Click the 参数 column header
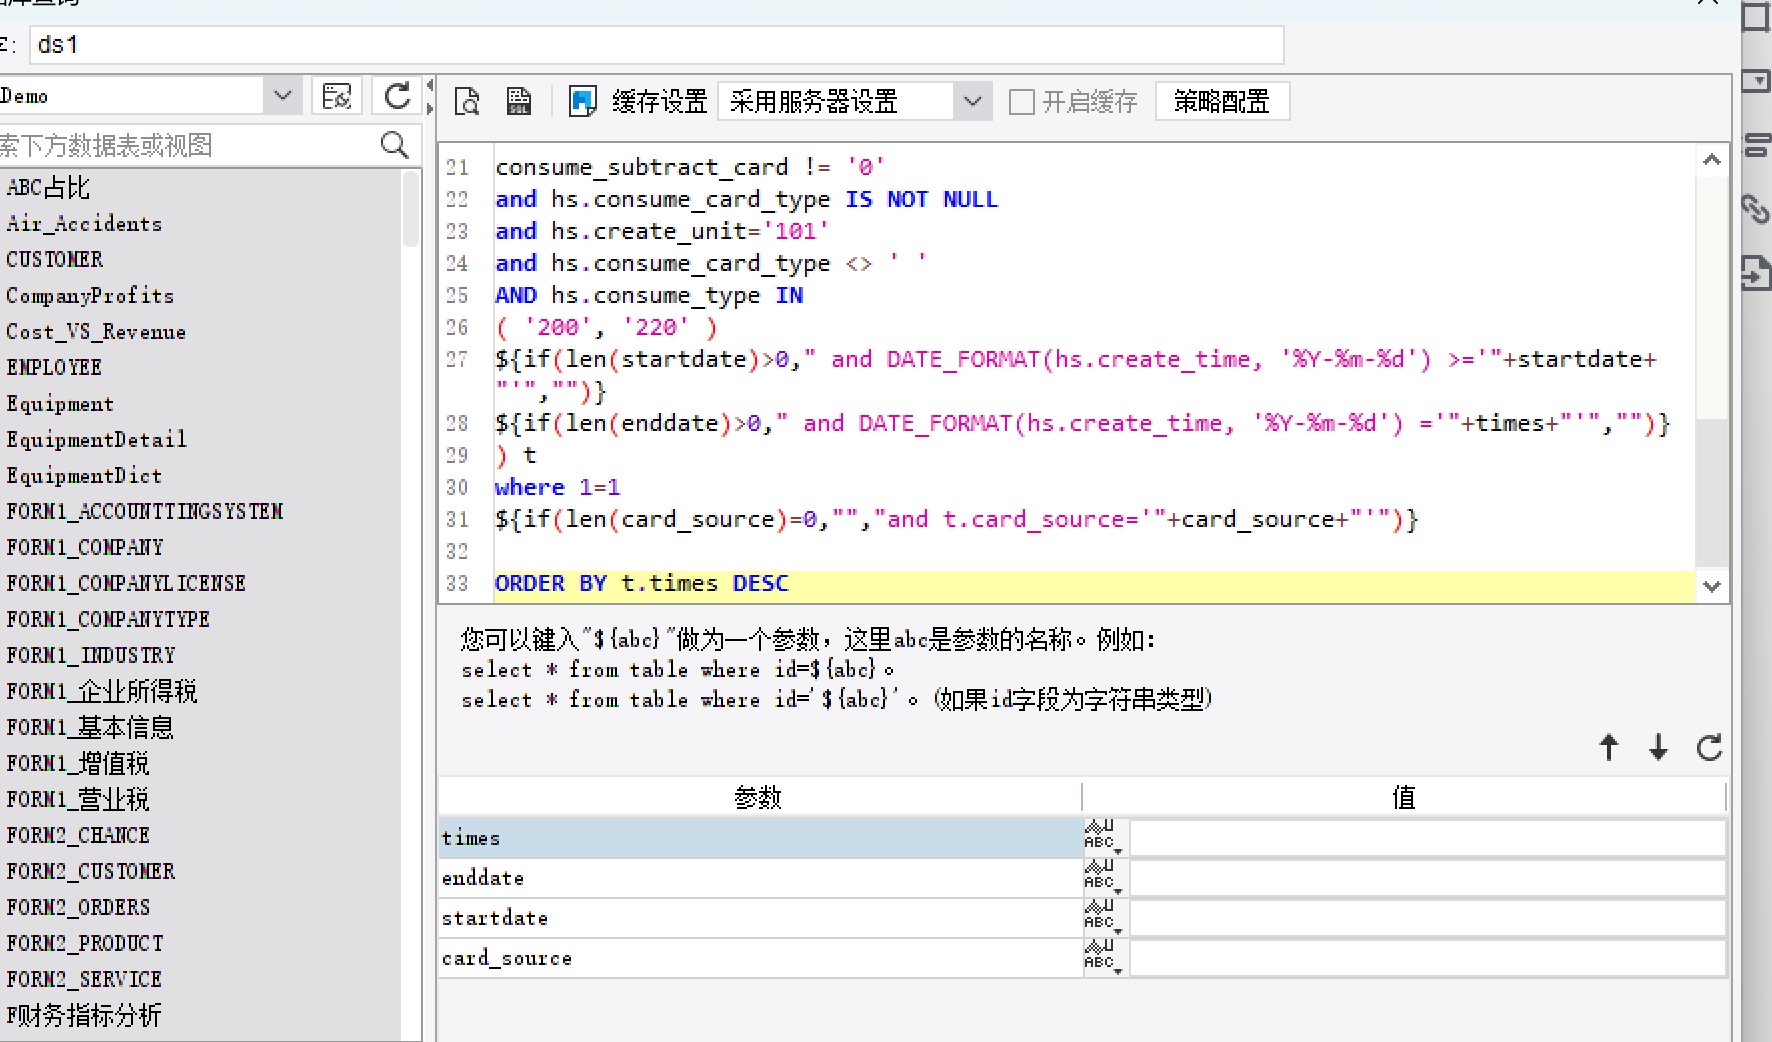 (x=759, y=797)
